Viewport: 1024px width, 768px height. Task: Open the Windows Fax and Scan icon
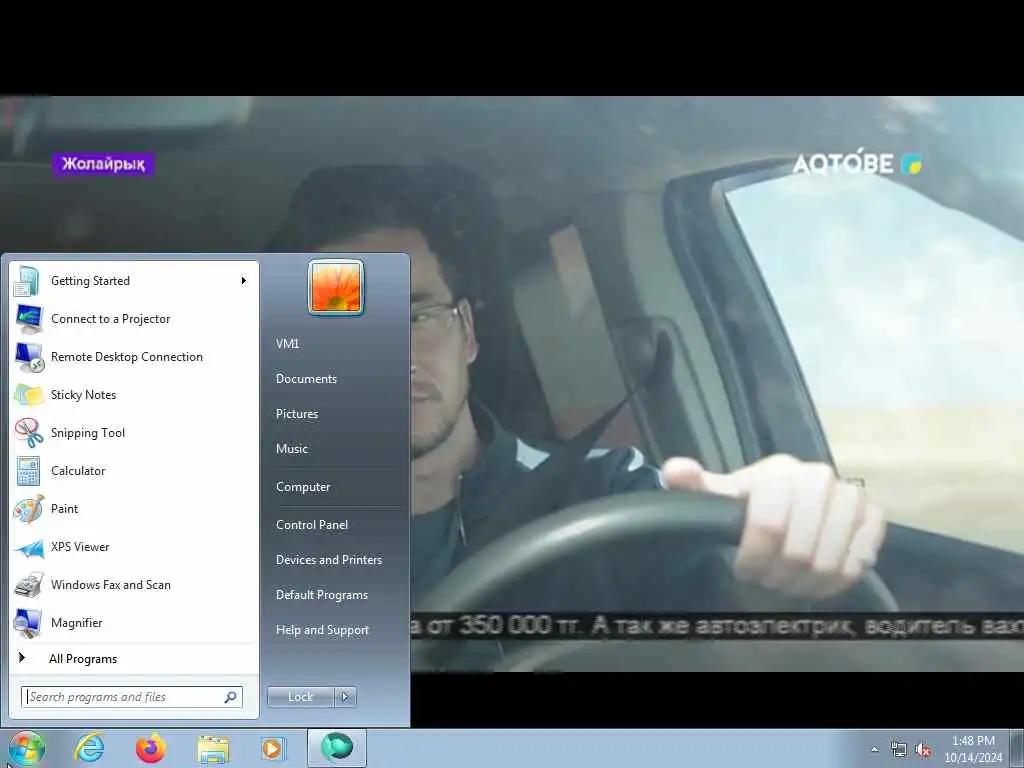coord(29,585)
